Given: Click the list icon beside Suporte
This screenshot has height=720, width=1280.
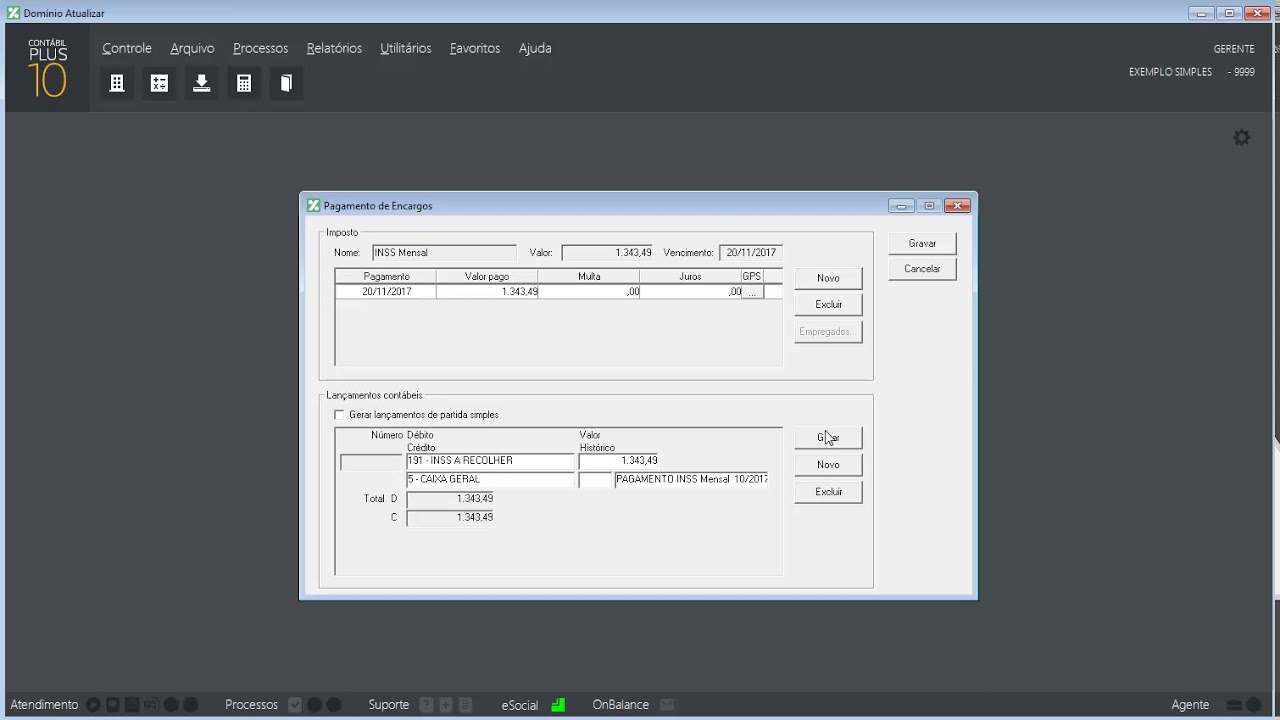Looking at the screenshot, I should (465, 705).
